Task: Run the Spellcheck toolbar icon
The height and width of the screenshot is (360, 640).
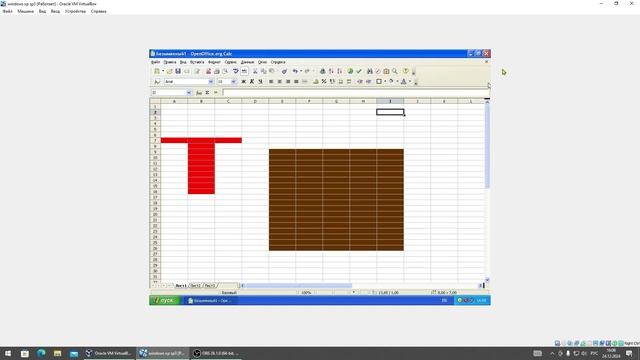Action: [236, 71]
